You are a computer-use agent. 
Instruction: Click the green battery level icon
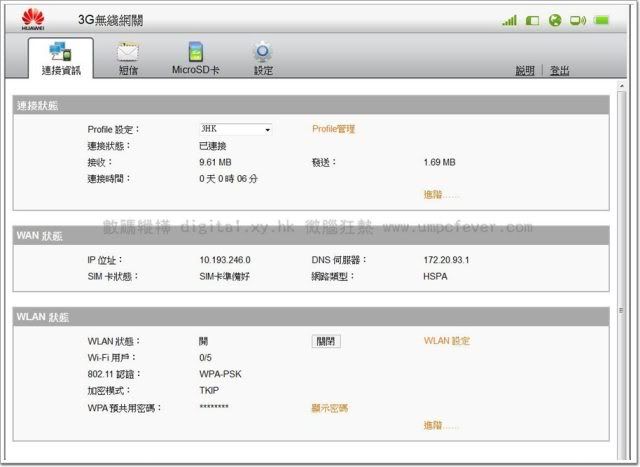[602, 20]
